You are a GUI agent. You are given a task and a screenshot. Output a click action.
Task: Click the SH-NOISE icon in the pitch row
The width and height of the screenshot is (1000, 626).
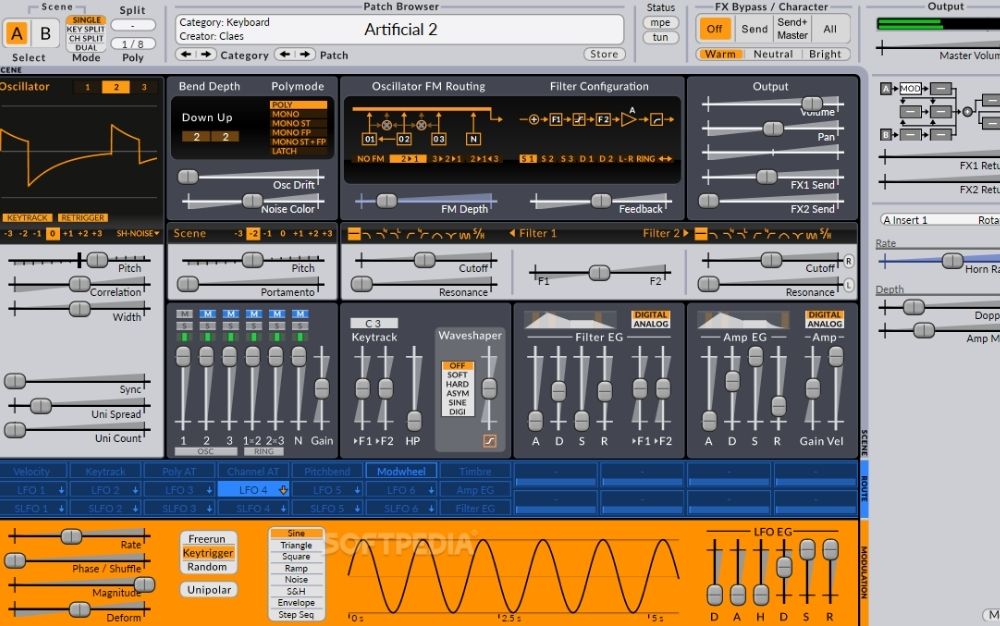pyautogui.click(x=137, y=233)
